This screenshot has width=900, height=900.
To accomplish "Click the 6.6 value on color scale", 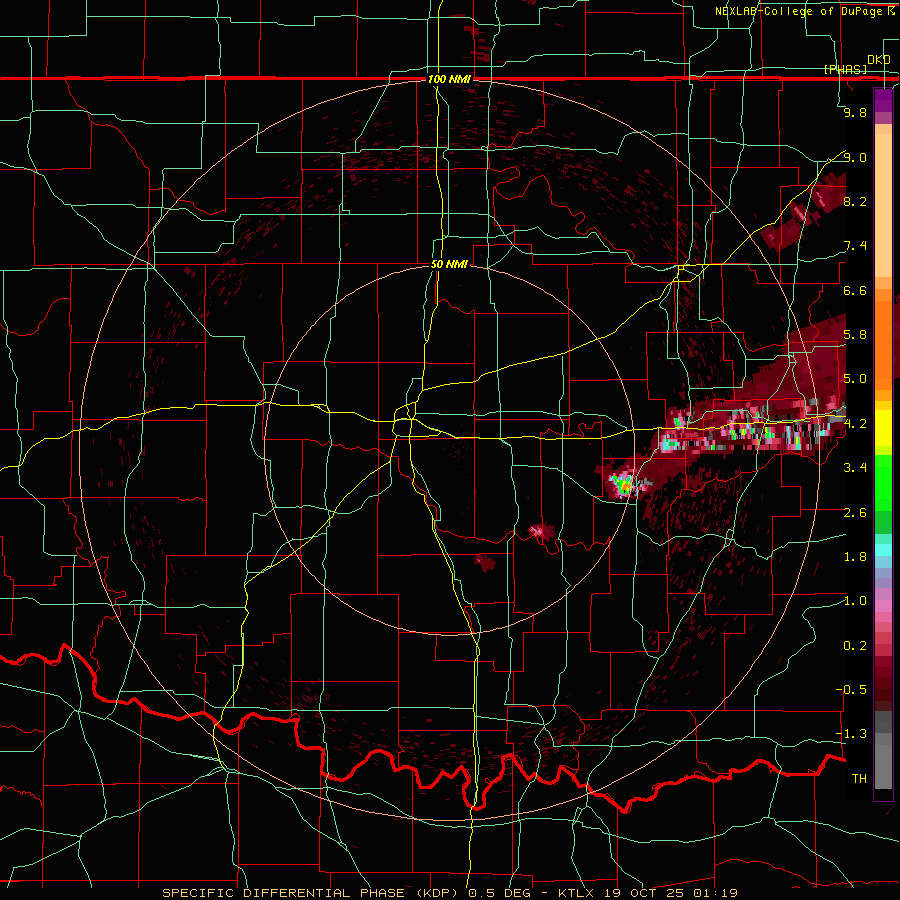I will 855,290.
